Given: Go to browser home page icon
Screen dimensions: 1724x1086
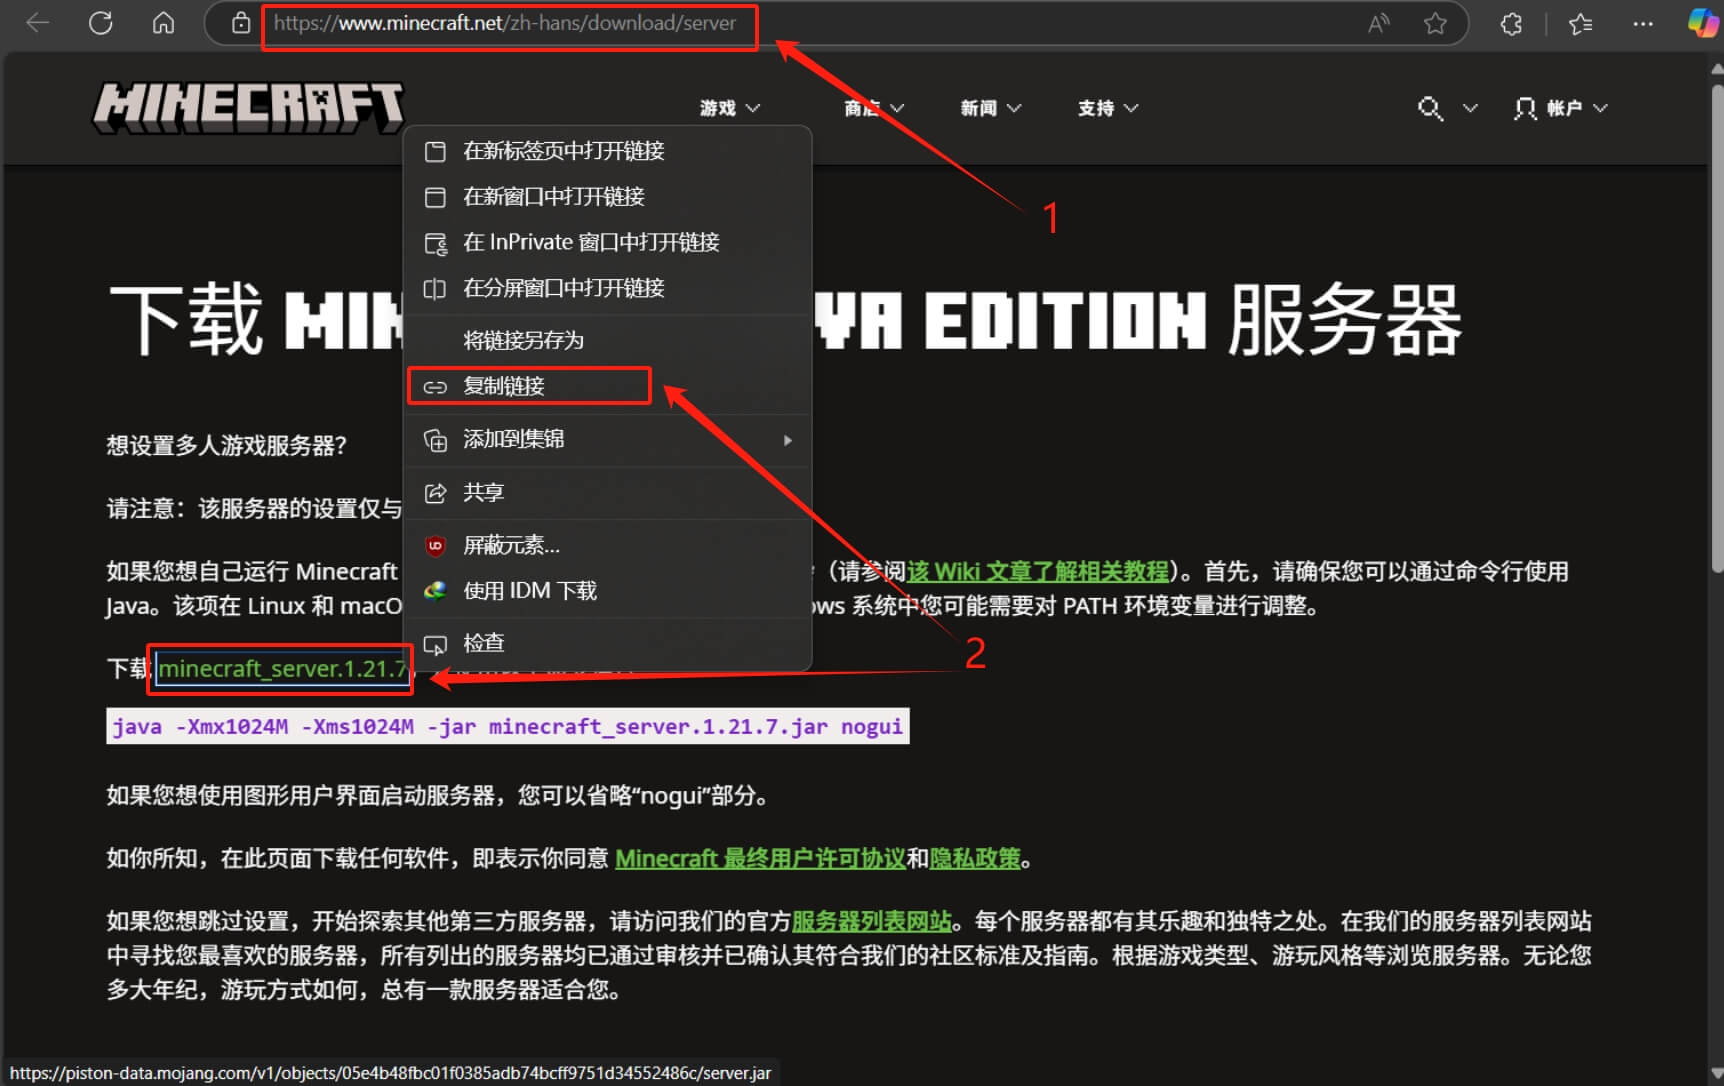Looking at the screenshot, I should 163,23.
